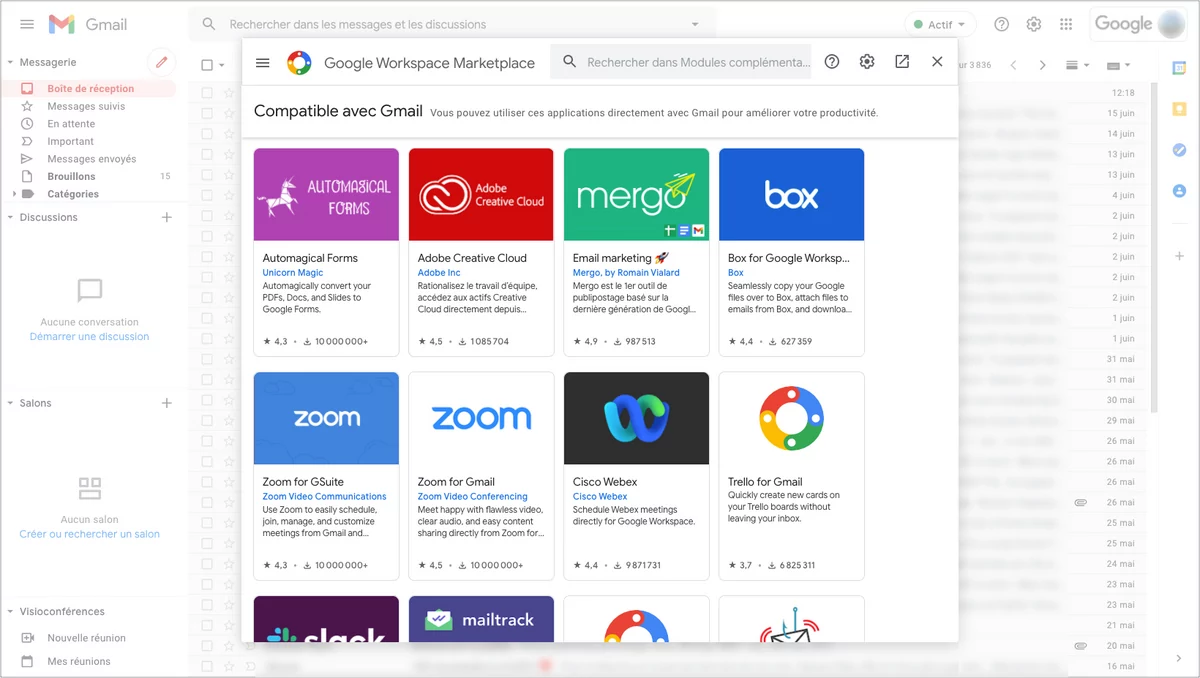The height and width of the screenshot is (678, 1200).
Task: Open Gmail settings gear
Action: [1034, 24]
